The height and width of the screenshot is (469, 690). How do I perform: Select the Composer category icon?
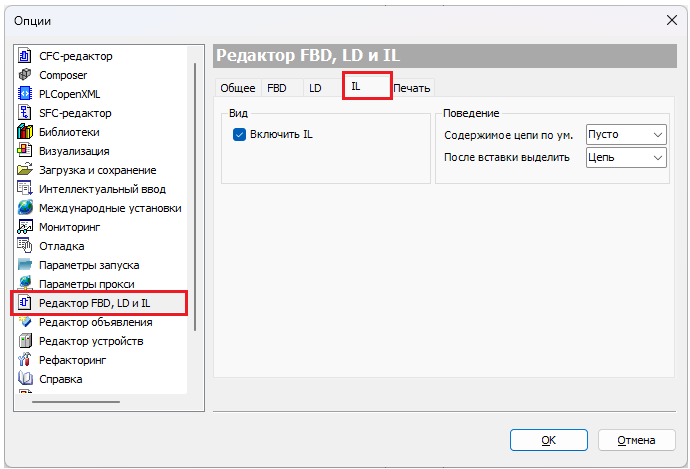26,75
